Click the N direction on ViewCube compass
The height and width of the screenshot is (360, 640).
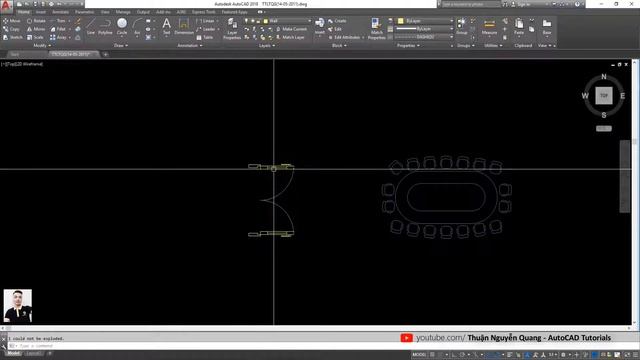coord(604,77)
